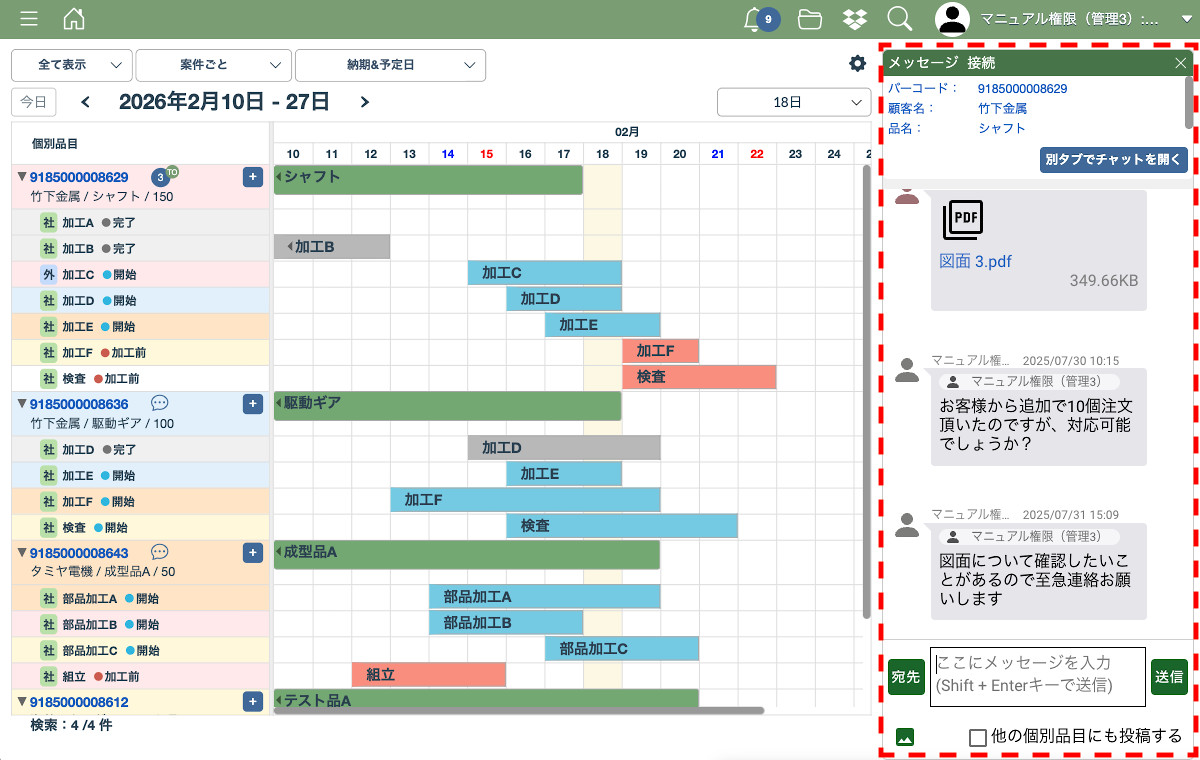The width and height of the screenshot is (1200, 760).
Task: Open the search magnifier icon
Action: (x=899, y=19)
